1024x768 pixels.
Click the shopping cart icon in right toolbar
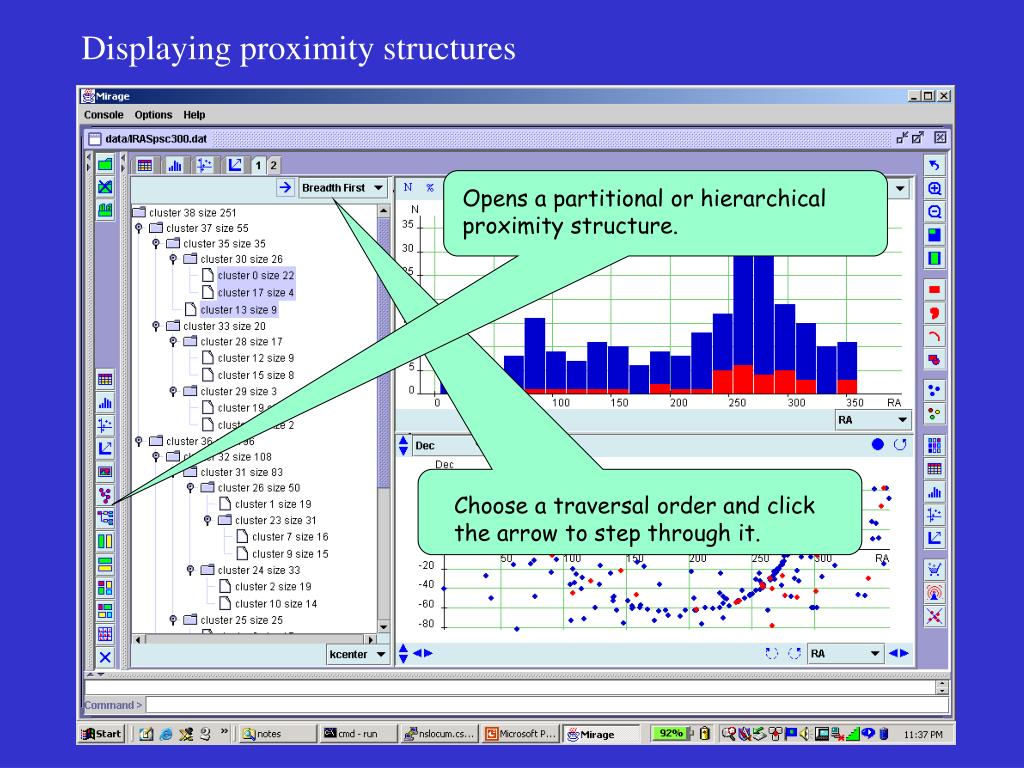click(935, 569)
